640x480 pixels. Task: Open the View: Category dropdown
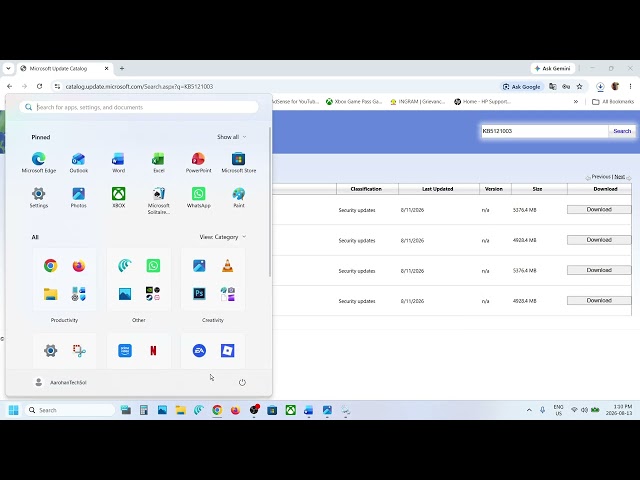[222, 237]
